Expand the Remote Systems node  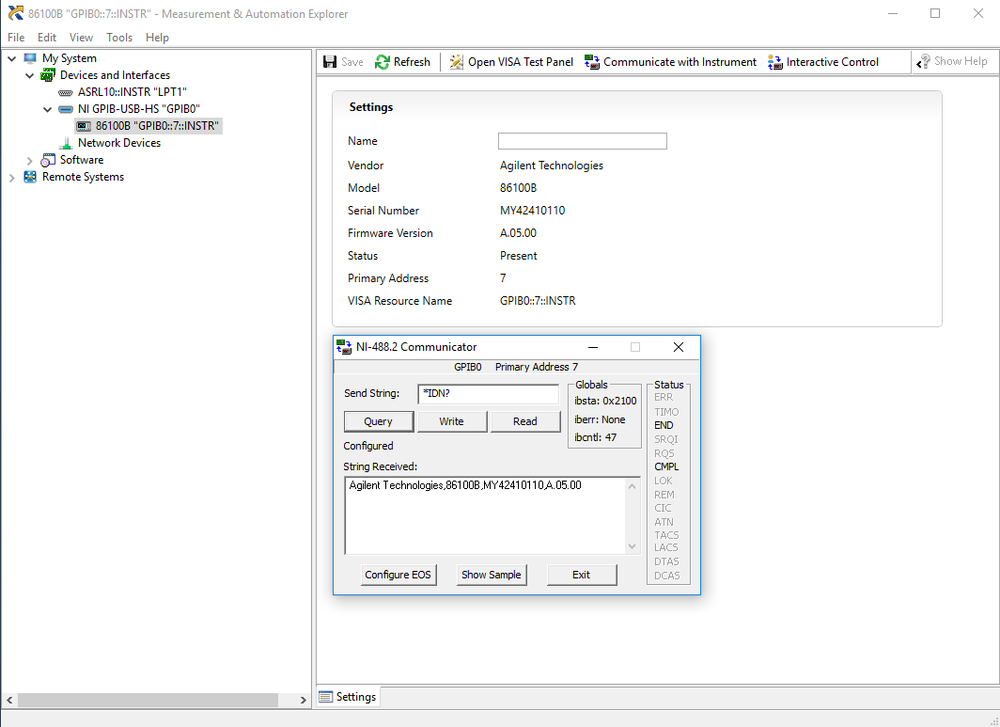12,177
